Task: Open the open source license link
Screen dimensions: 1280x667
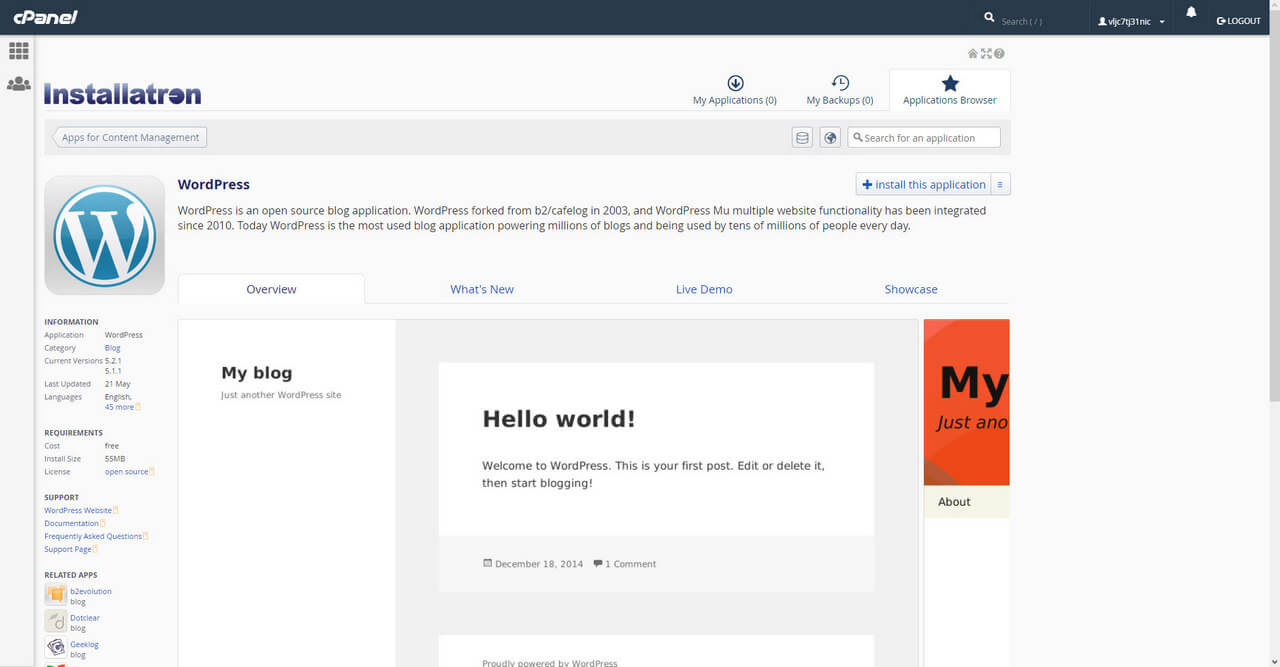Action: coord(129,472)
